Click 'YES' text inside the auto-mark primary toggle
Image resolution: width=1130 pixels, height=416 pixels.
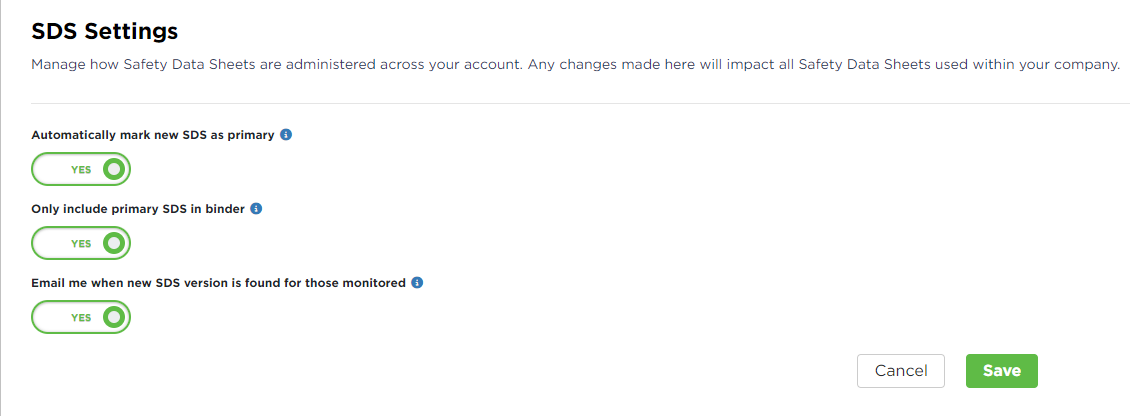(81, 170)
